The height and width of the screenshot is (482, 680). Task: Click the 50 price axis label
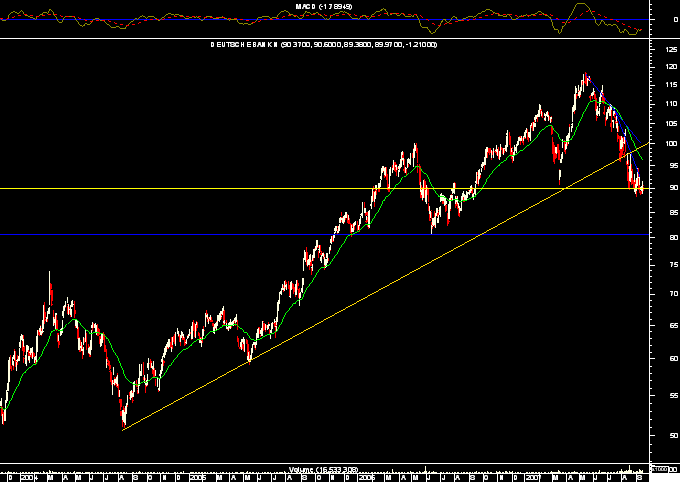pos(673,435)
